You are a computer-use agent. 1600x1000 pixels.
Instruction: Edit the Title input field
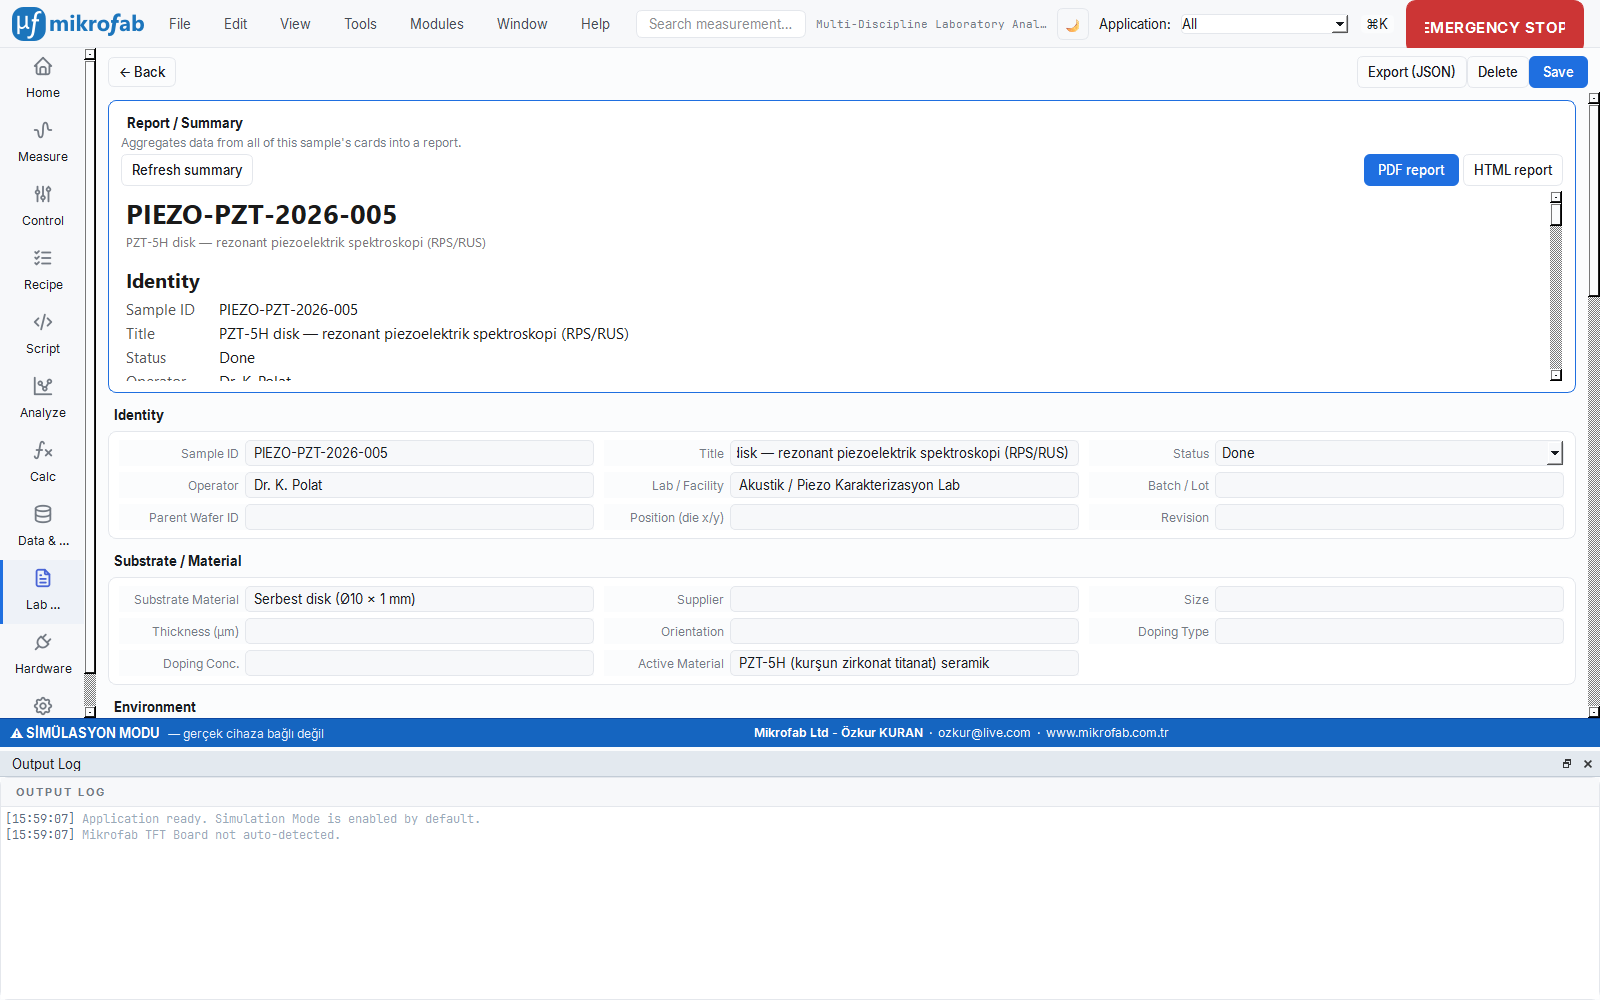tap(904, 453)
